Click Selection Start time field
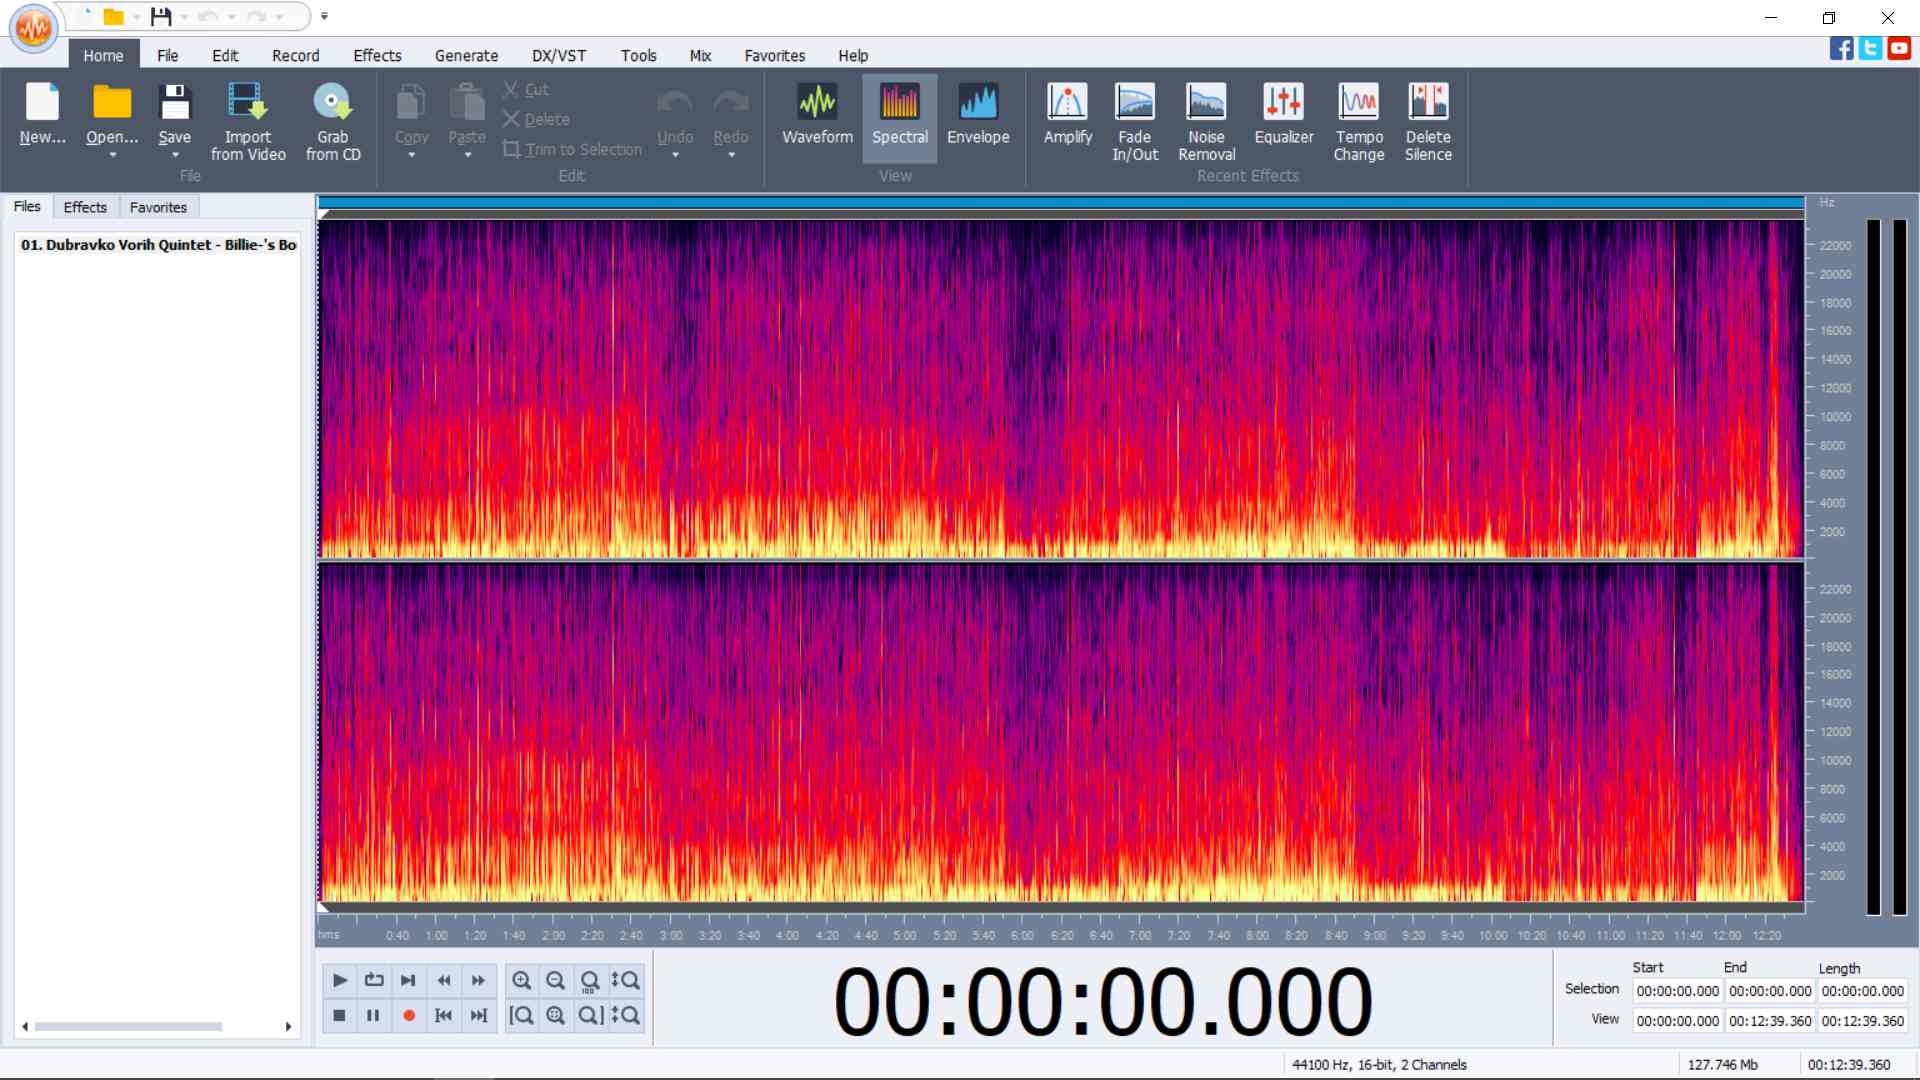Viewport: 1920px width, 1080px height. coord(1677,991)
